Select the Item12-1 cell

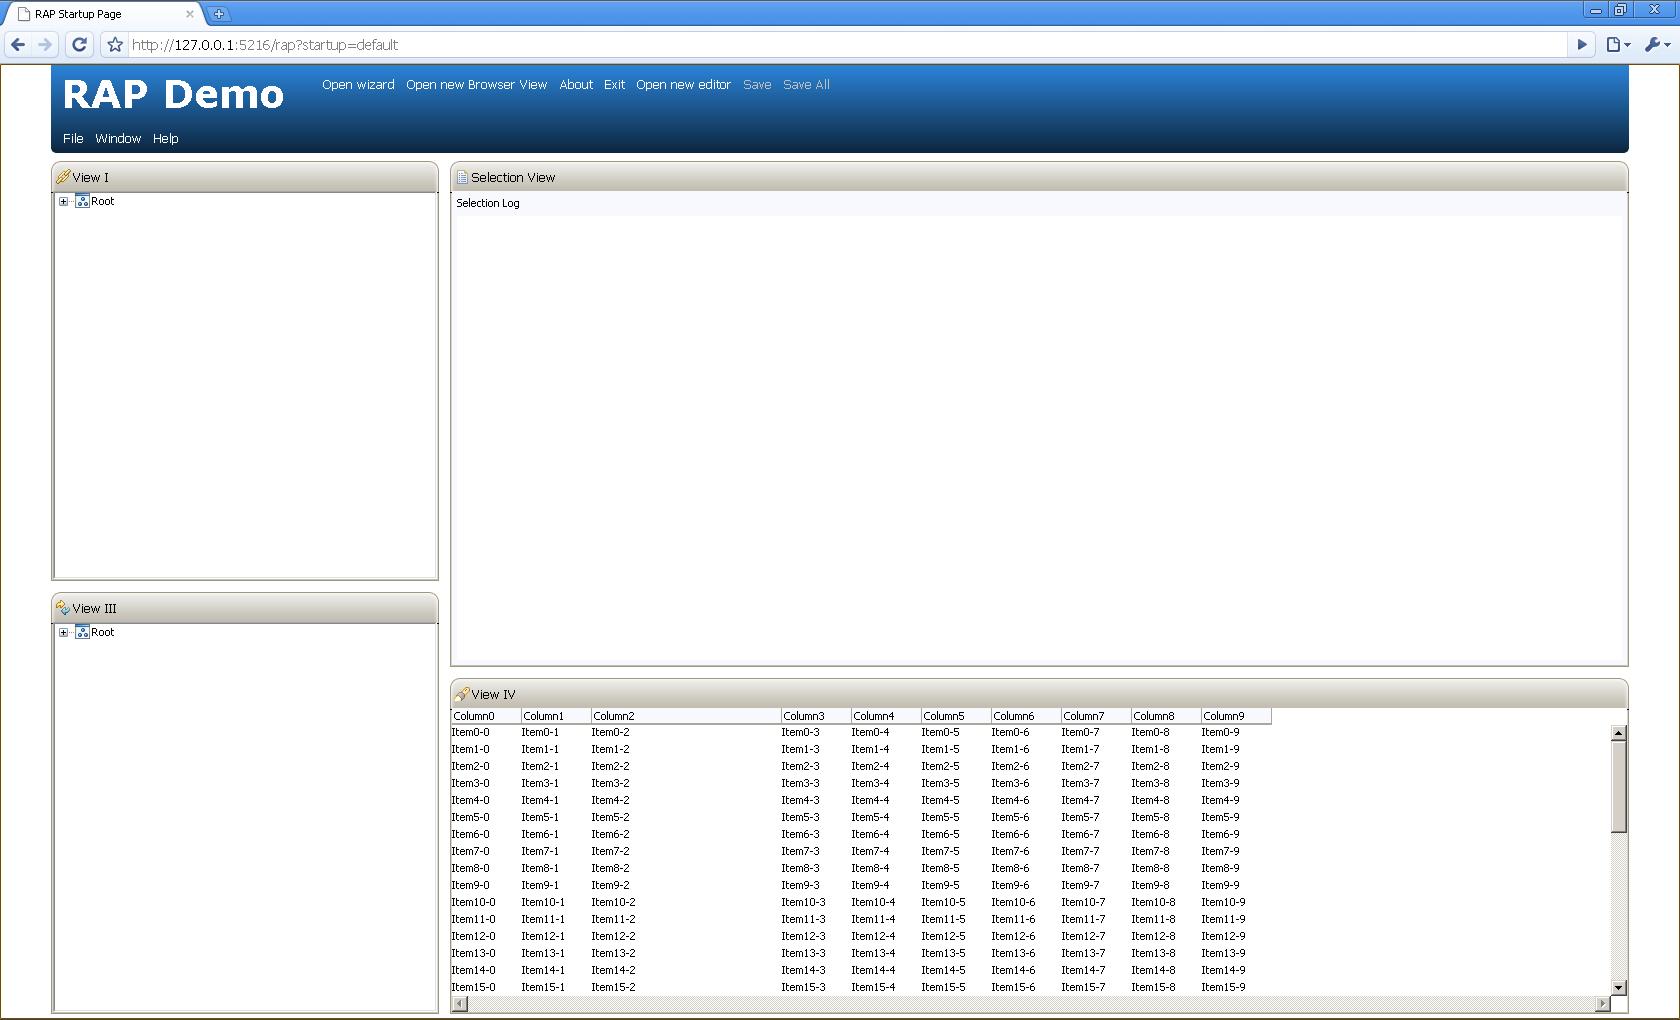click(x=543, y=936)
